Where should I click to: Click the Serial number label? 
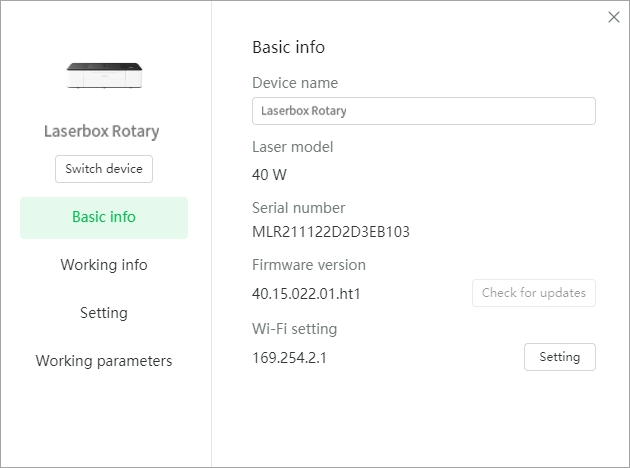pyautogui.click(x=299, y=208)
